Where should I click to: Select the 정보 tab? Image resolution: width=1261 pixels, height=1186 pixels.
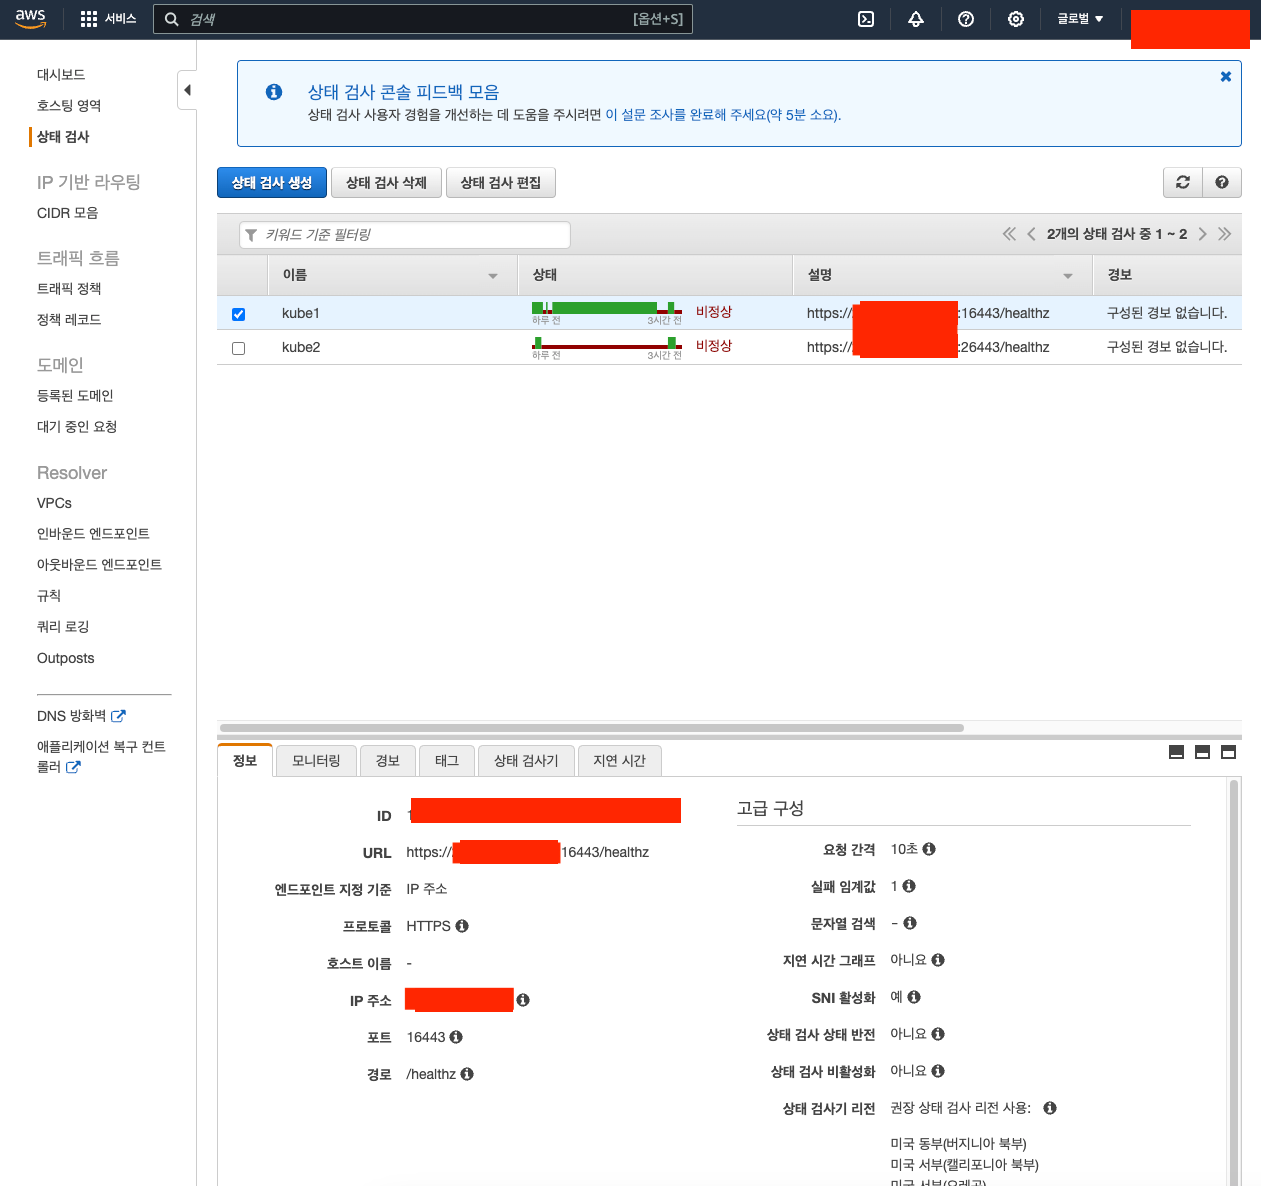(245, 760)
